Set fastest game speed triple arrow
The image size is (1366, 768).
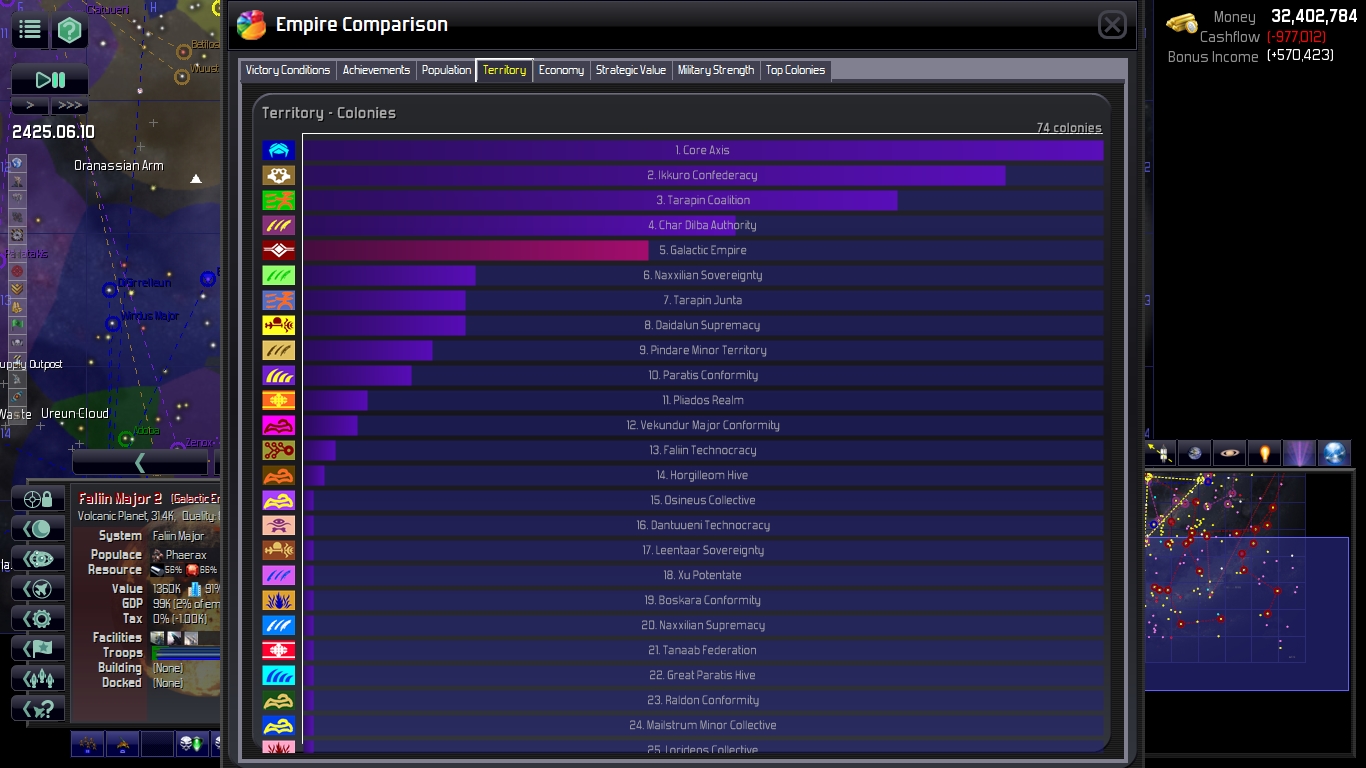click(69, 105)
